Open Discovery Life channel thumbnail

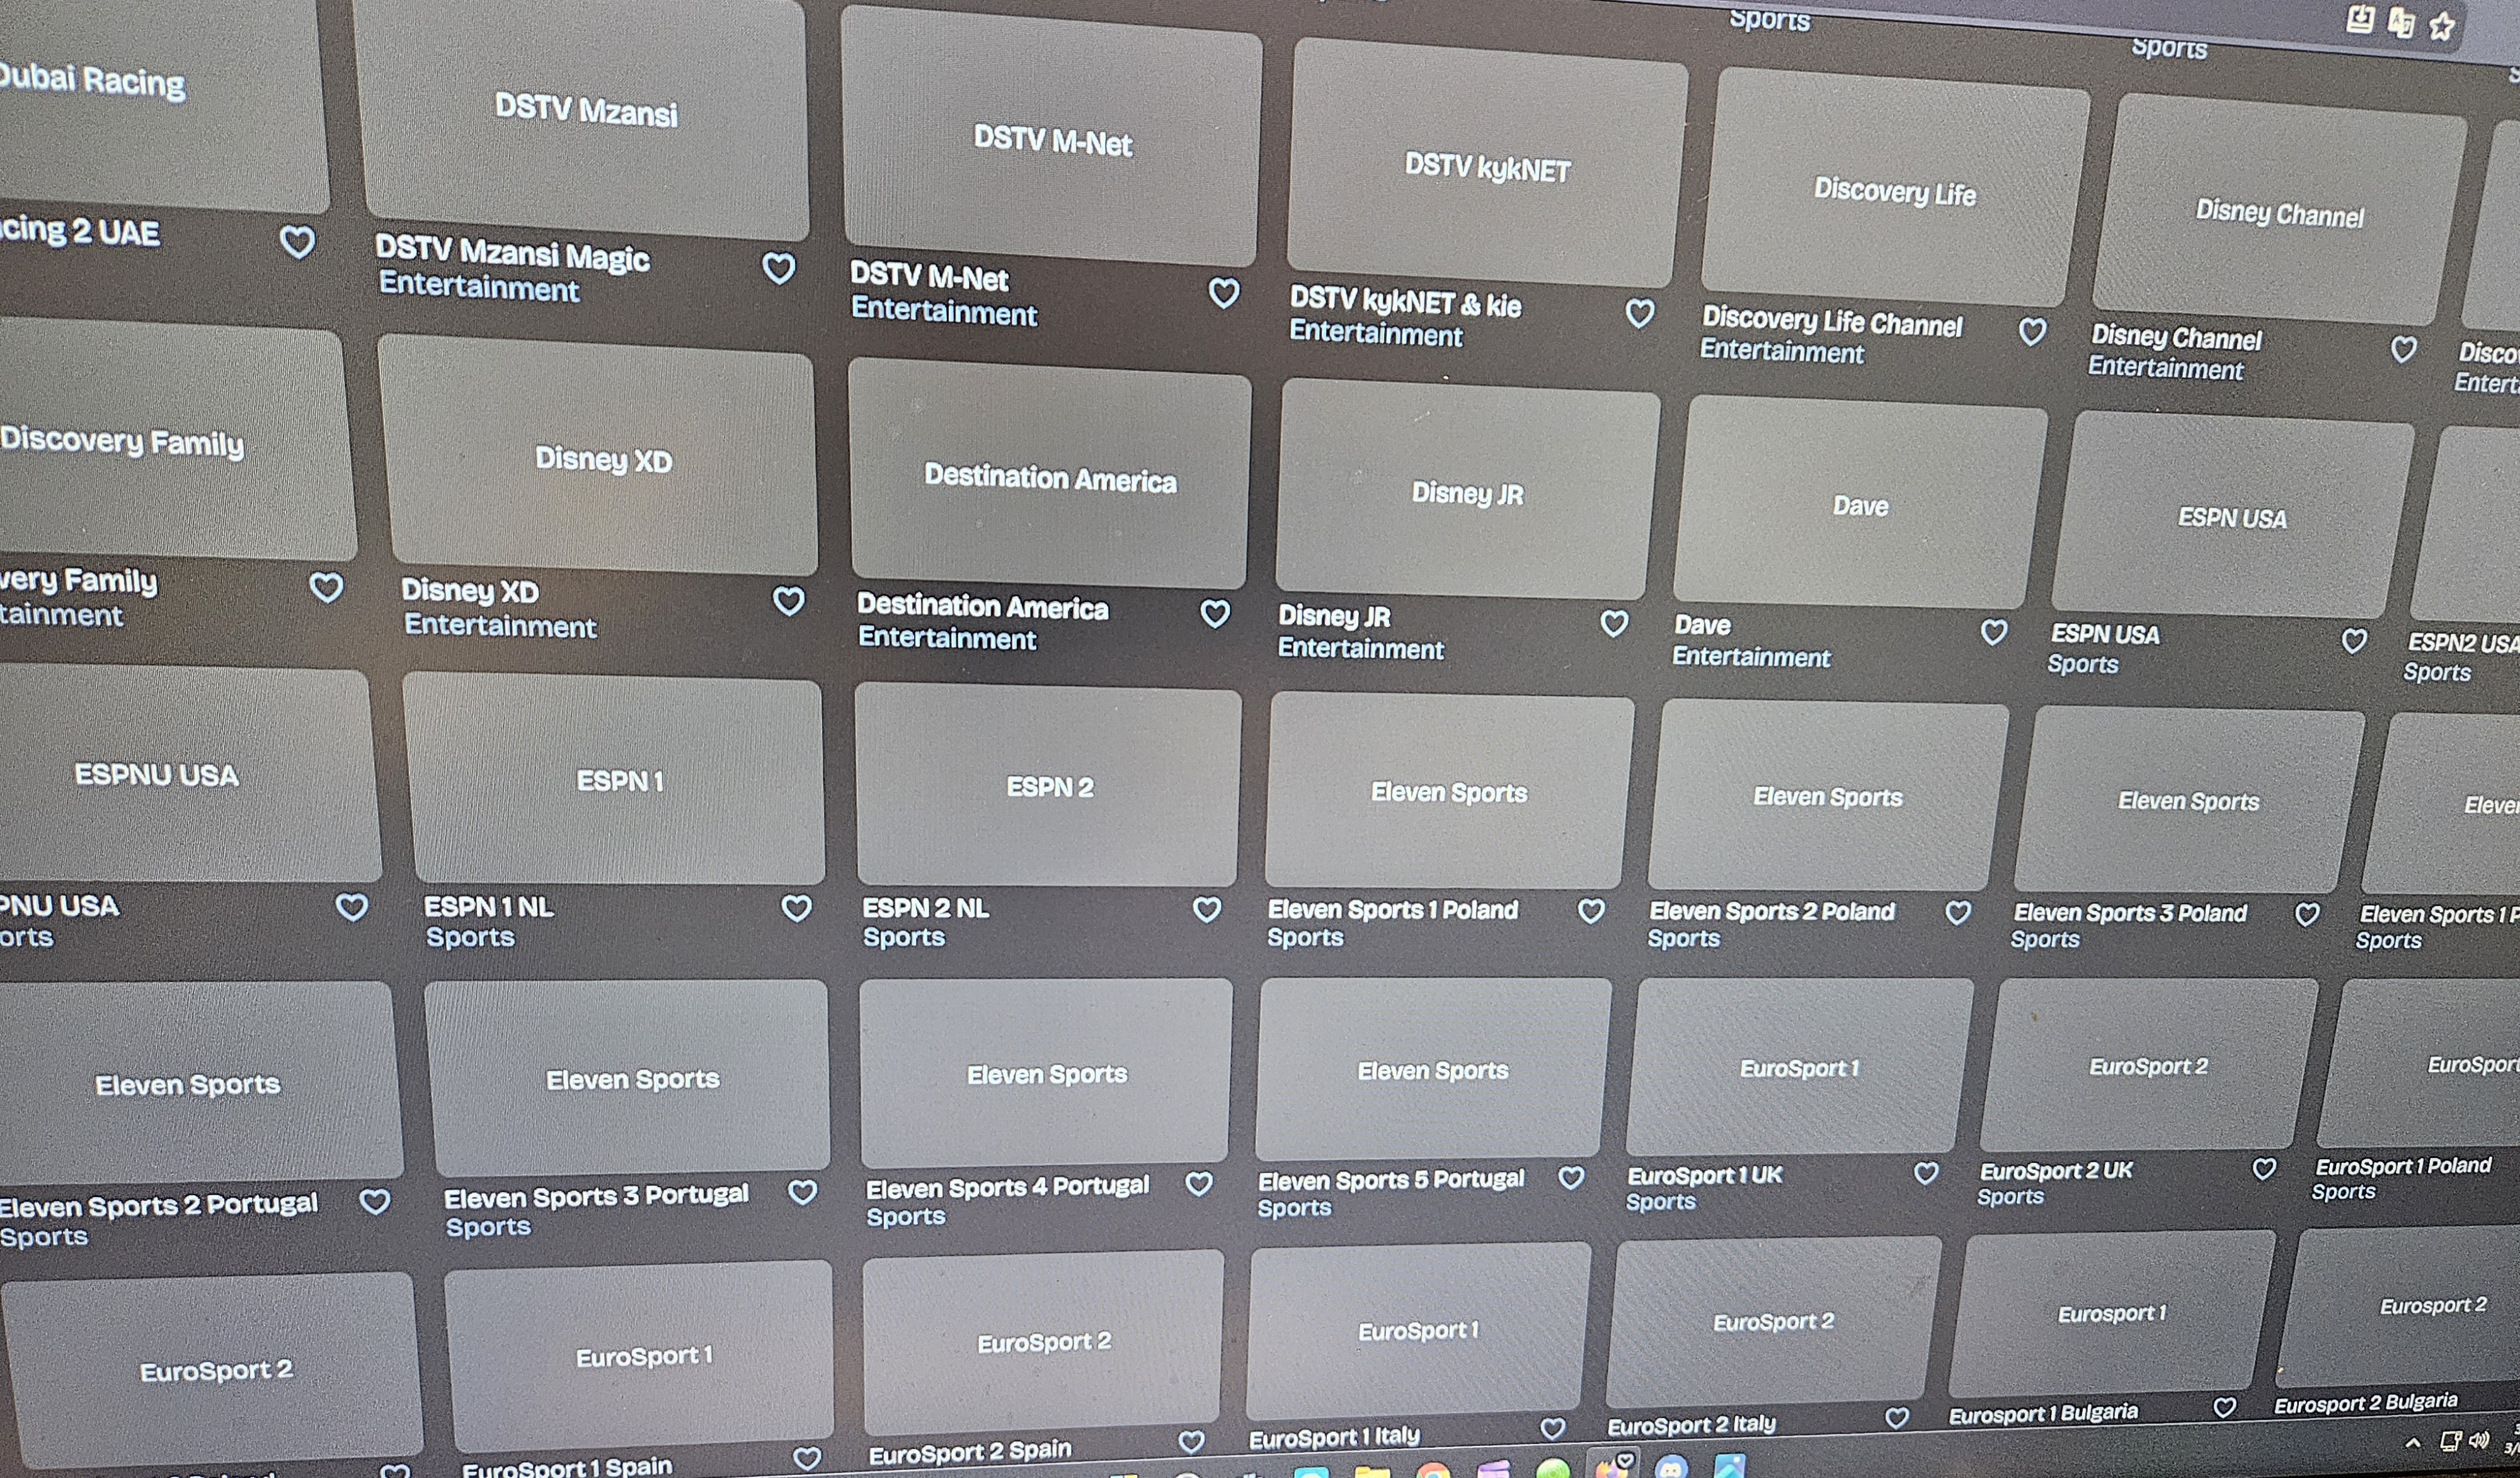[1894, 191]
